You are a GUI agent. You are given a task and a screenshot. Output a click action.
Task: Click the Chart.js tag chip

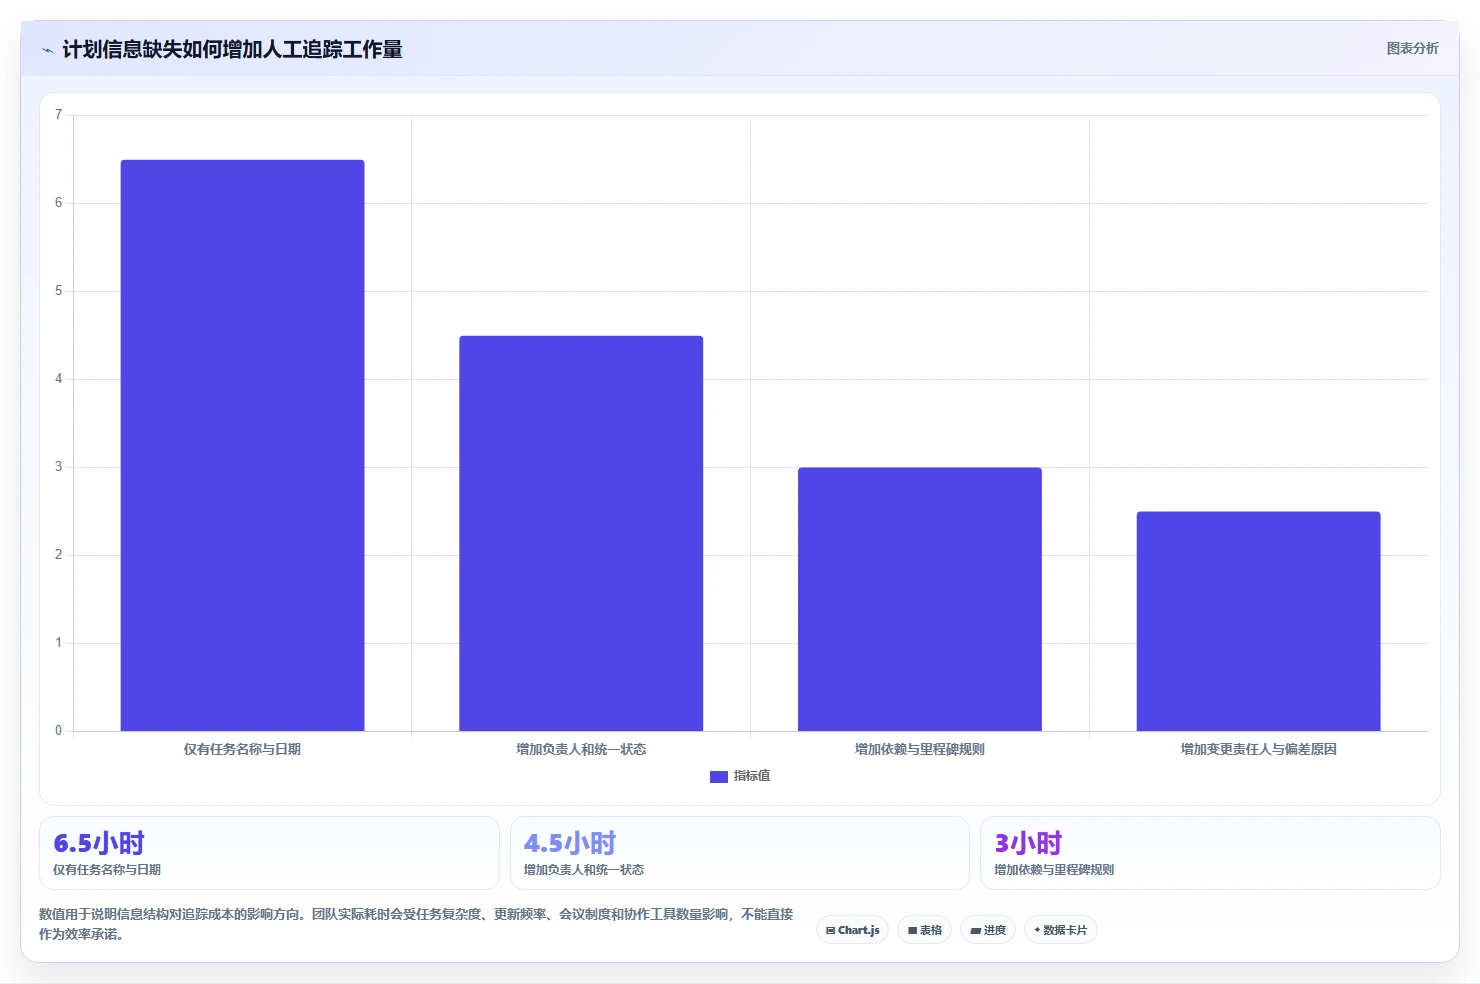(852, 930)
